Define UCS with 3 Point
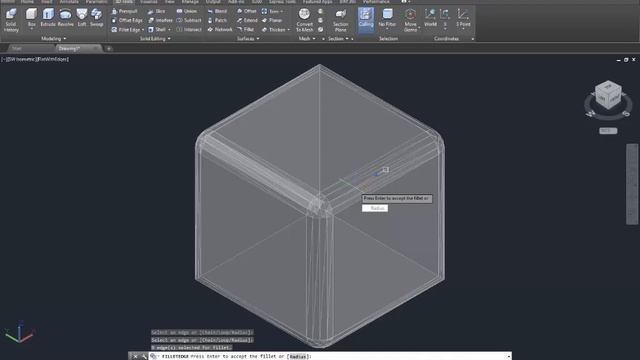 pyautogui.click(x=463, y=18)
